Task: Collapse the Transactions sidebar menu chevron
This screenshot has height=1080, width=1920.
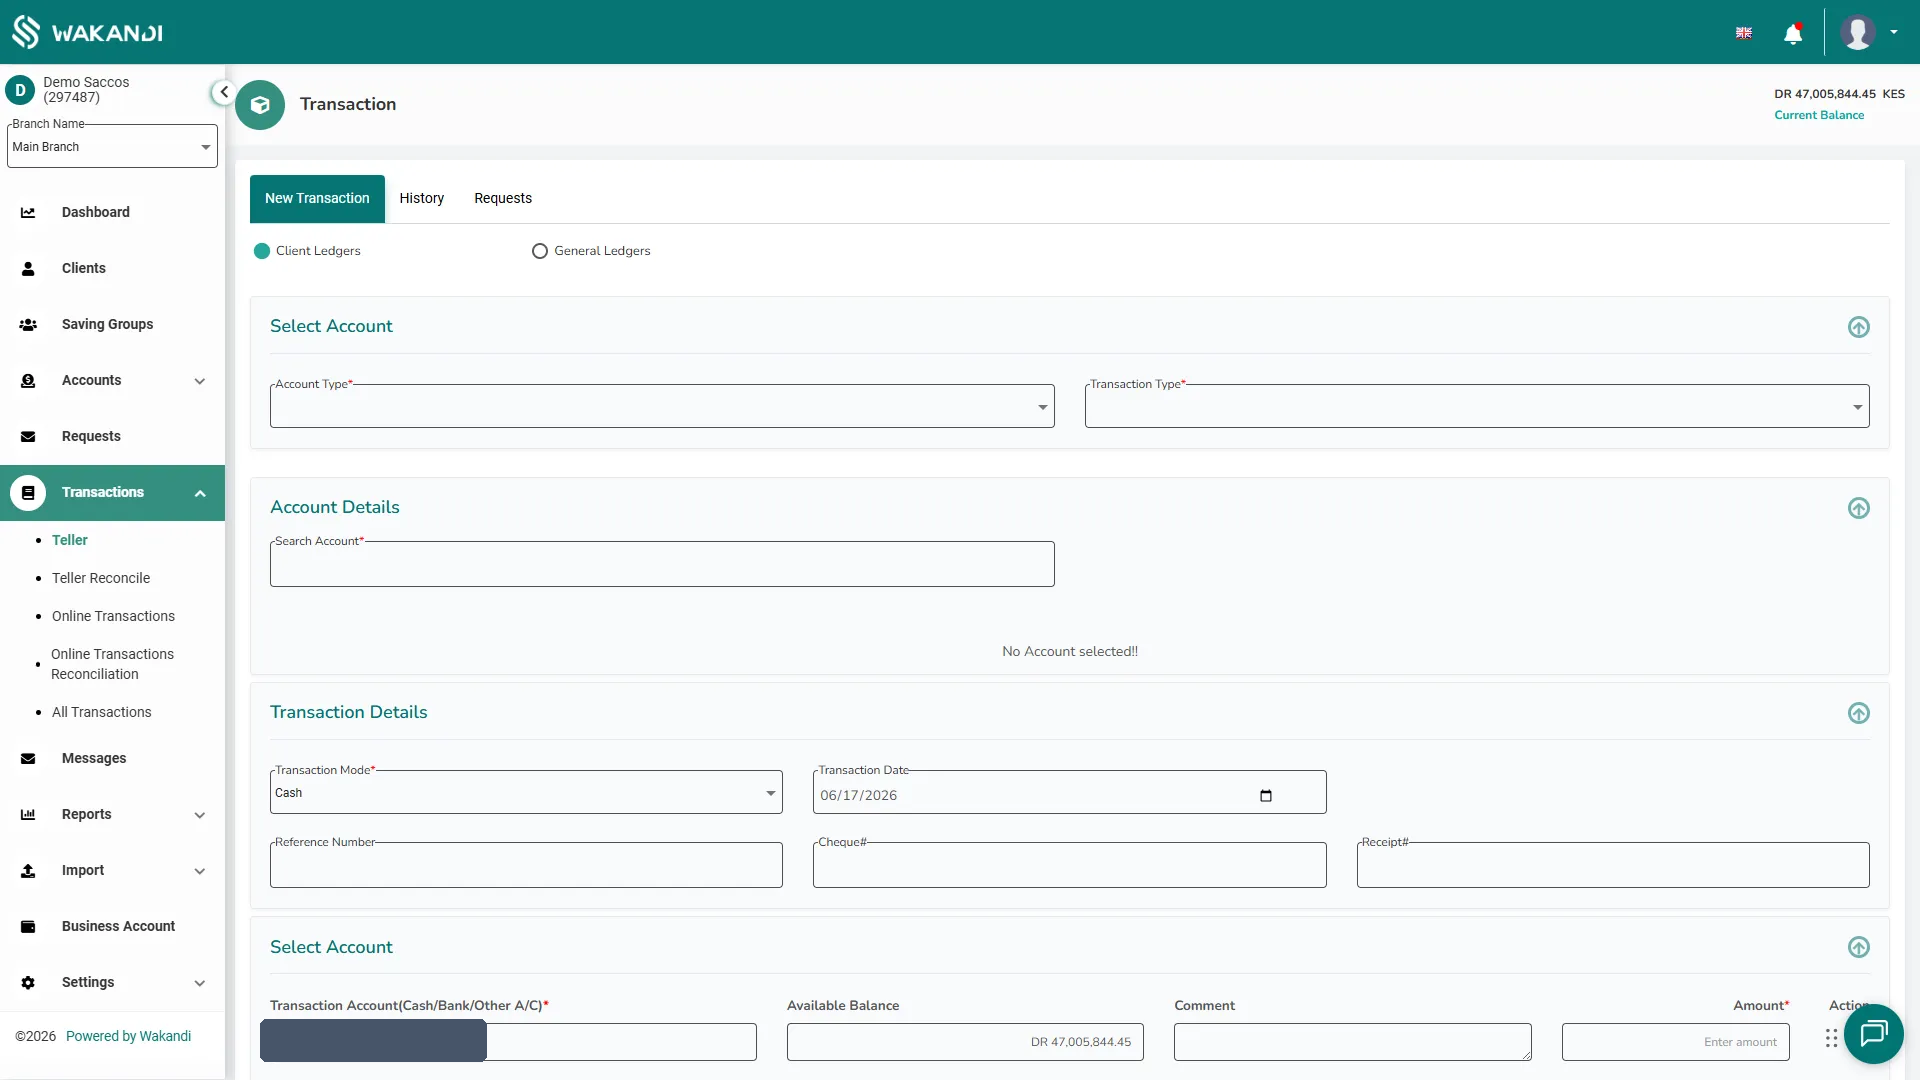Action: point(200,493)
